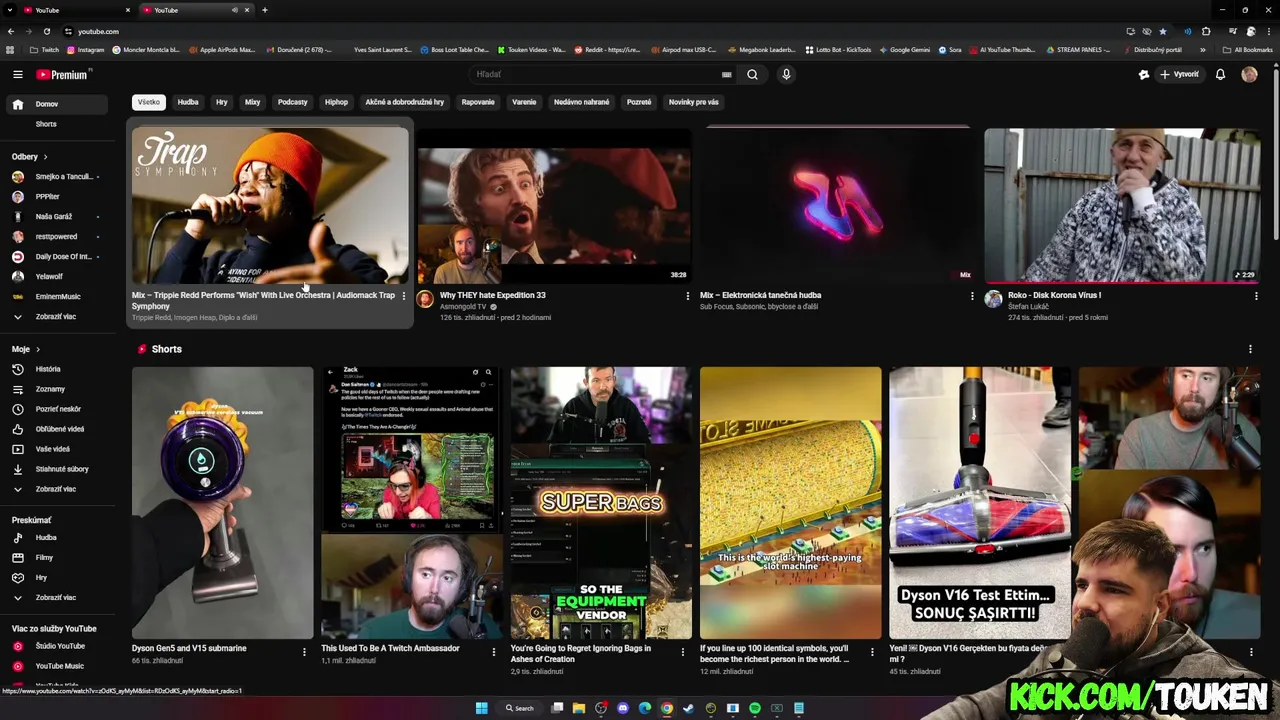Open the tab search dropdown in Chrome
Viewport: 1280px width, 720px height.
pos(11,10)
